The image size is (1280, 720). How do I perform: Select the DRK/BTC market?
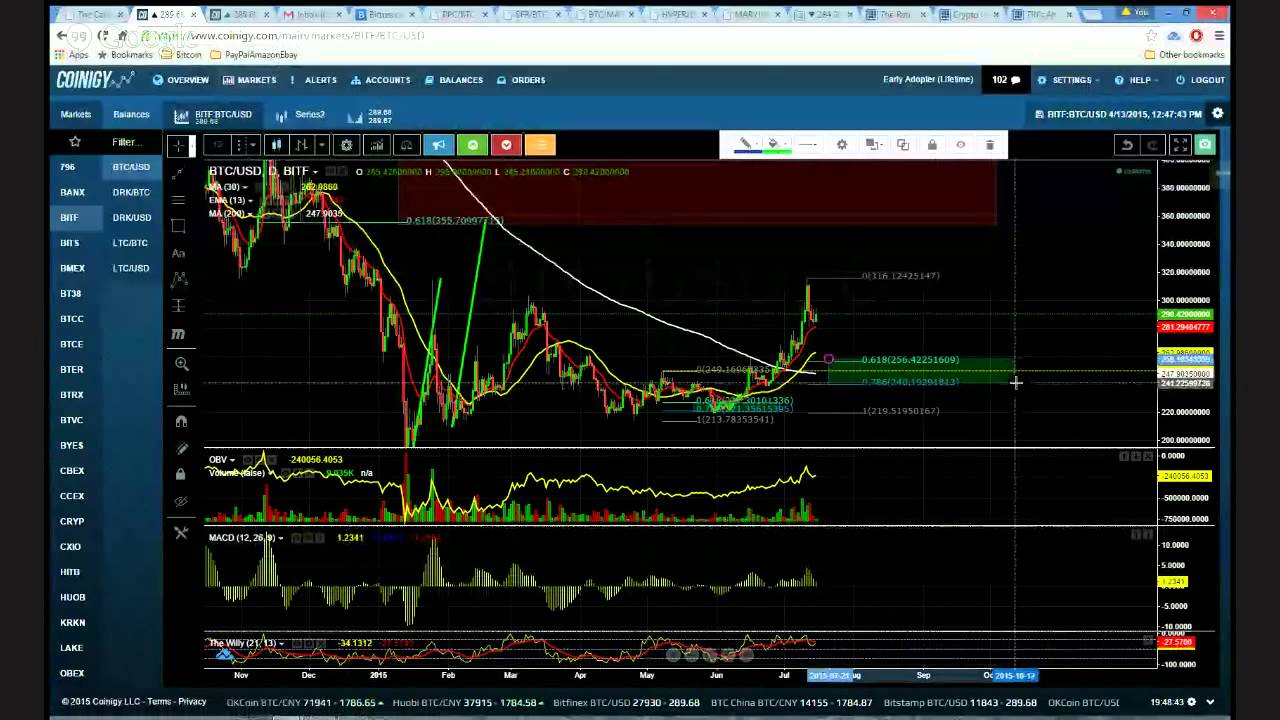[131, 192]
